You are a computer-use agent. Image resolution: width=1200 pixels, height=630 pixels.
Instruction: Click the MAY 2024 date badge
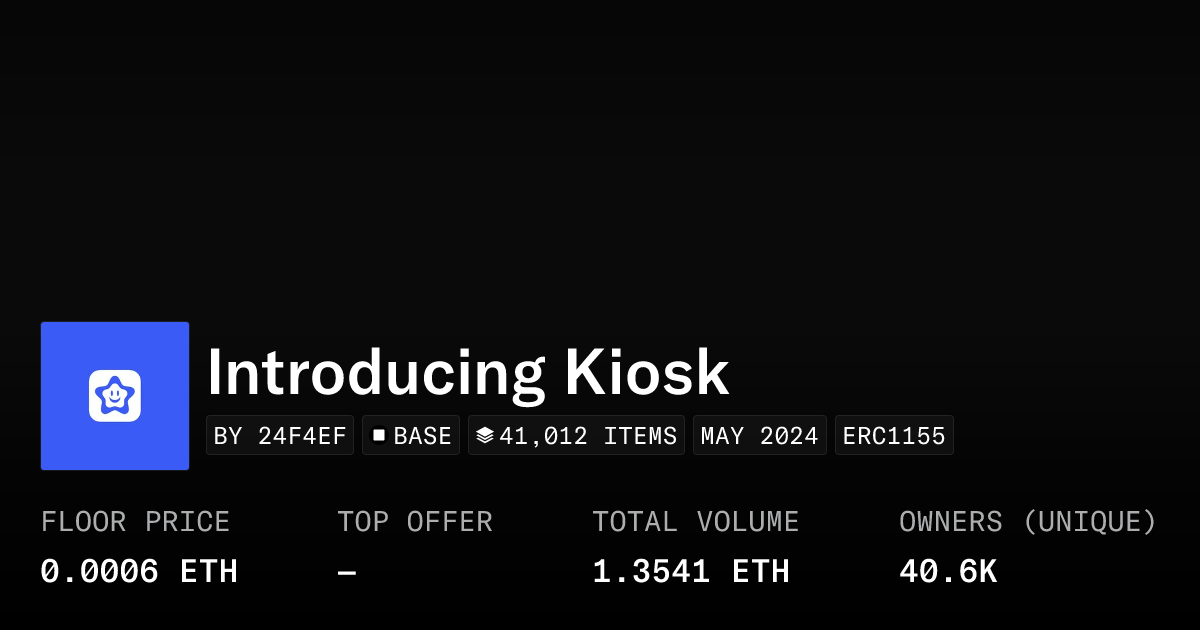pos(759,436)
